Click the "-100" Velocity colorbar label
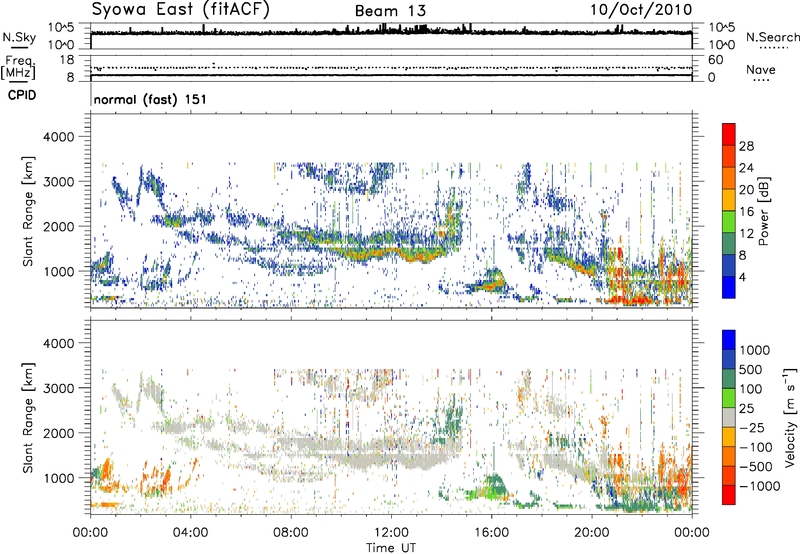 point(756,447)
